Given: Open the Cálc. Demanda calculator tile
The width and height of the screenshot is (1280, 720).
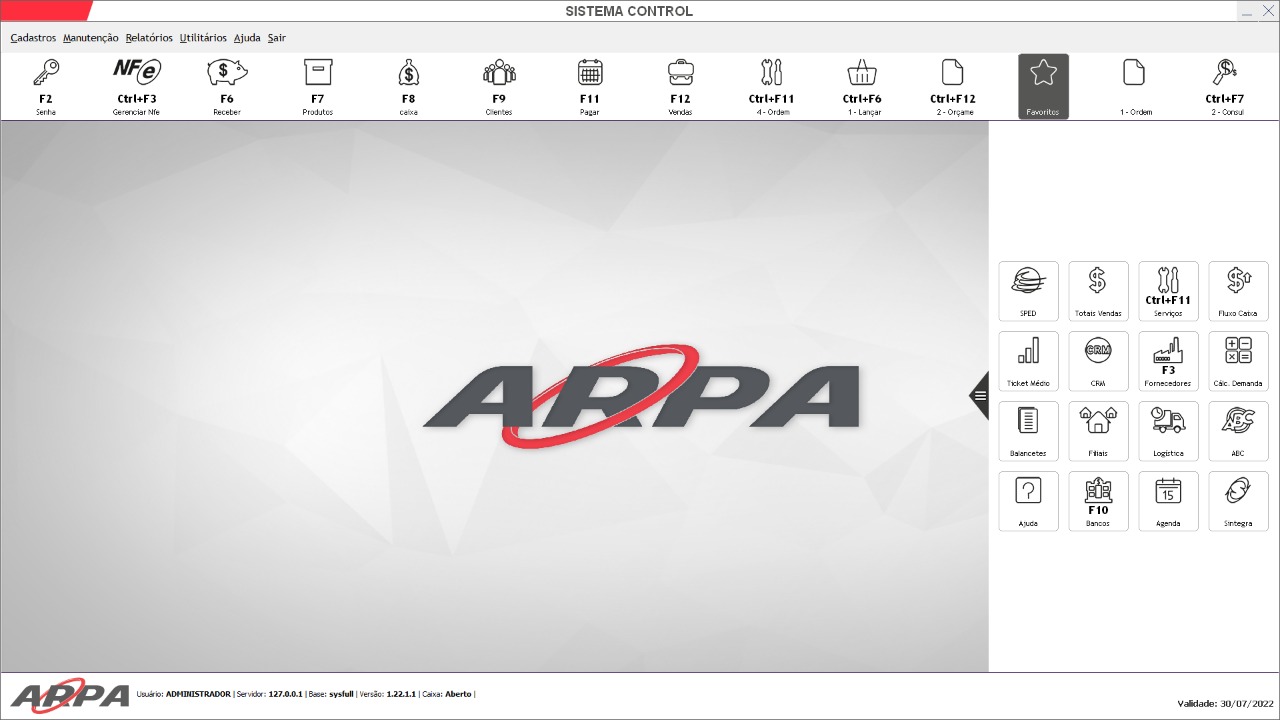Looking at the screenshot, I should click(1238, 362).
